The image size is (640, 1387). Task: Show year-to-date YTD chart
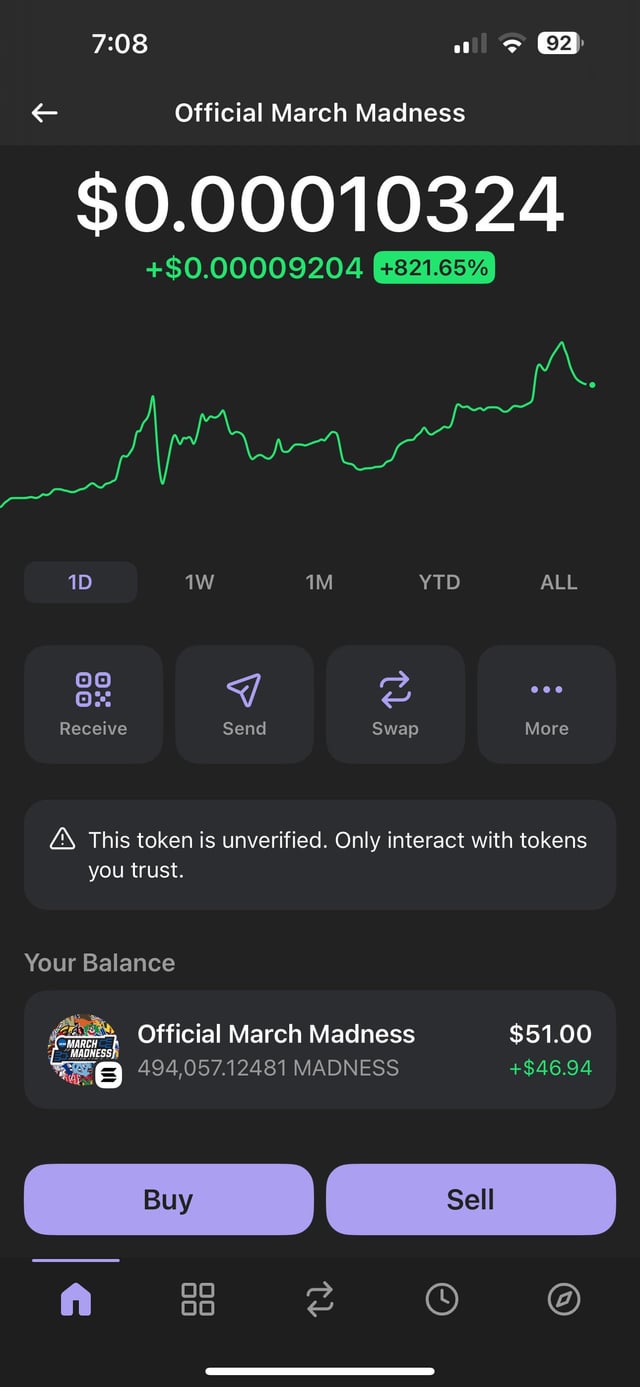pyautogui.click(x=439, y=582)
